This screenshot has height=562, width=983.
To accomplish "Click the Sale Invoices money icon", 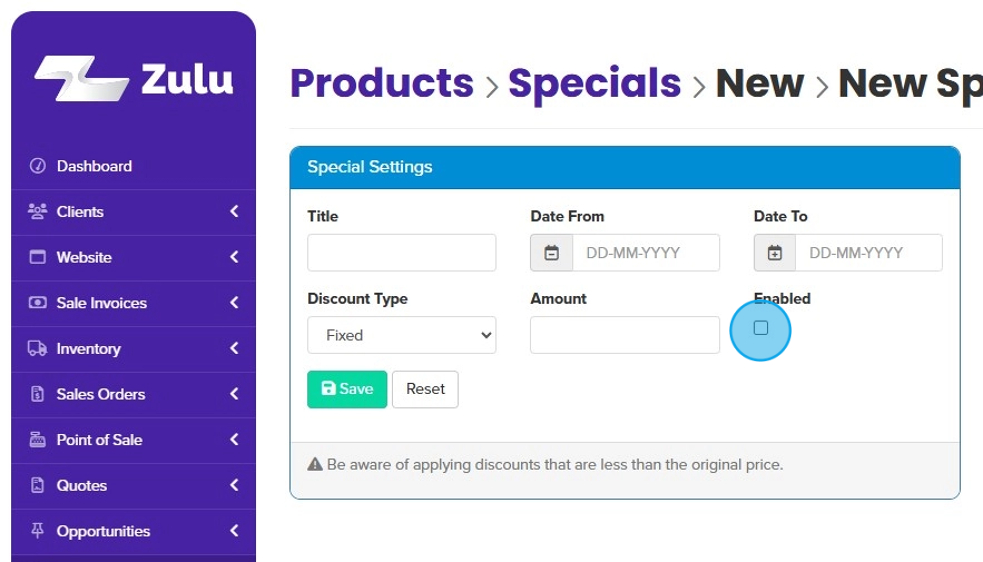I will pyautogui.click(x=38, y=303).
